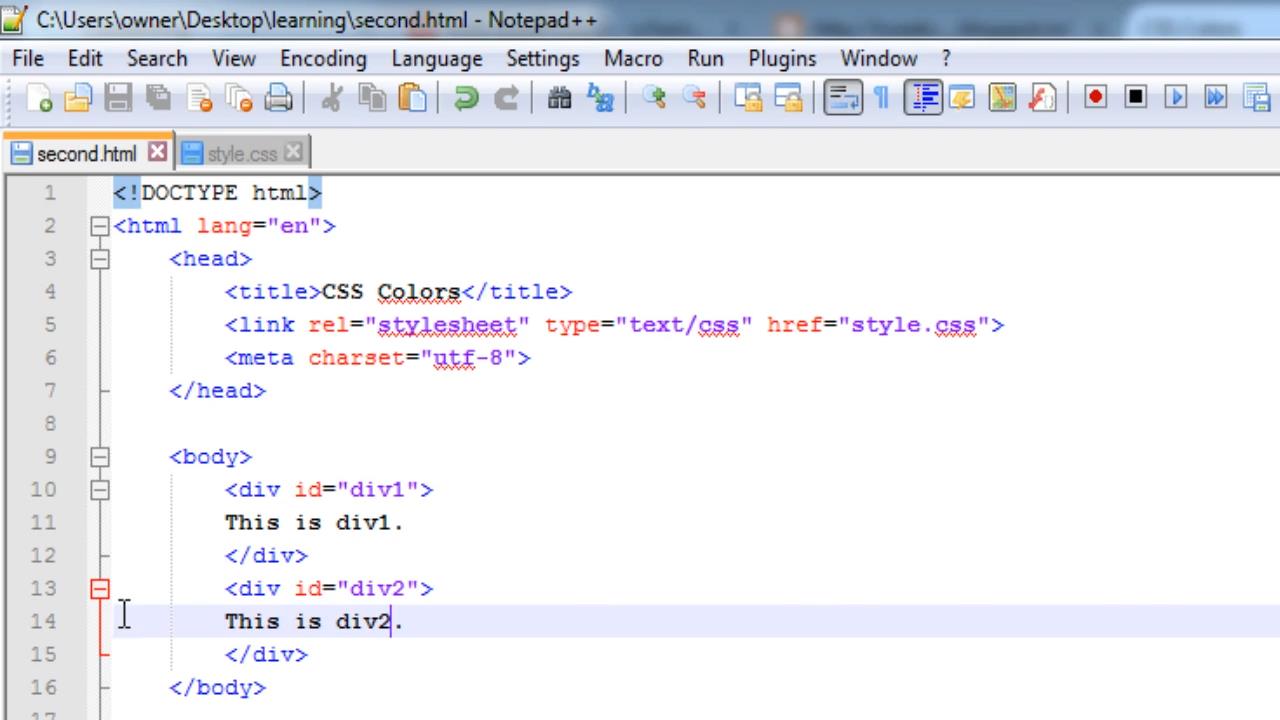This screenshot has height=720, width=1280.
Task: Click the 'style.css' href value
Action: 914,325
